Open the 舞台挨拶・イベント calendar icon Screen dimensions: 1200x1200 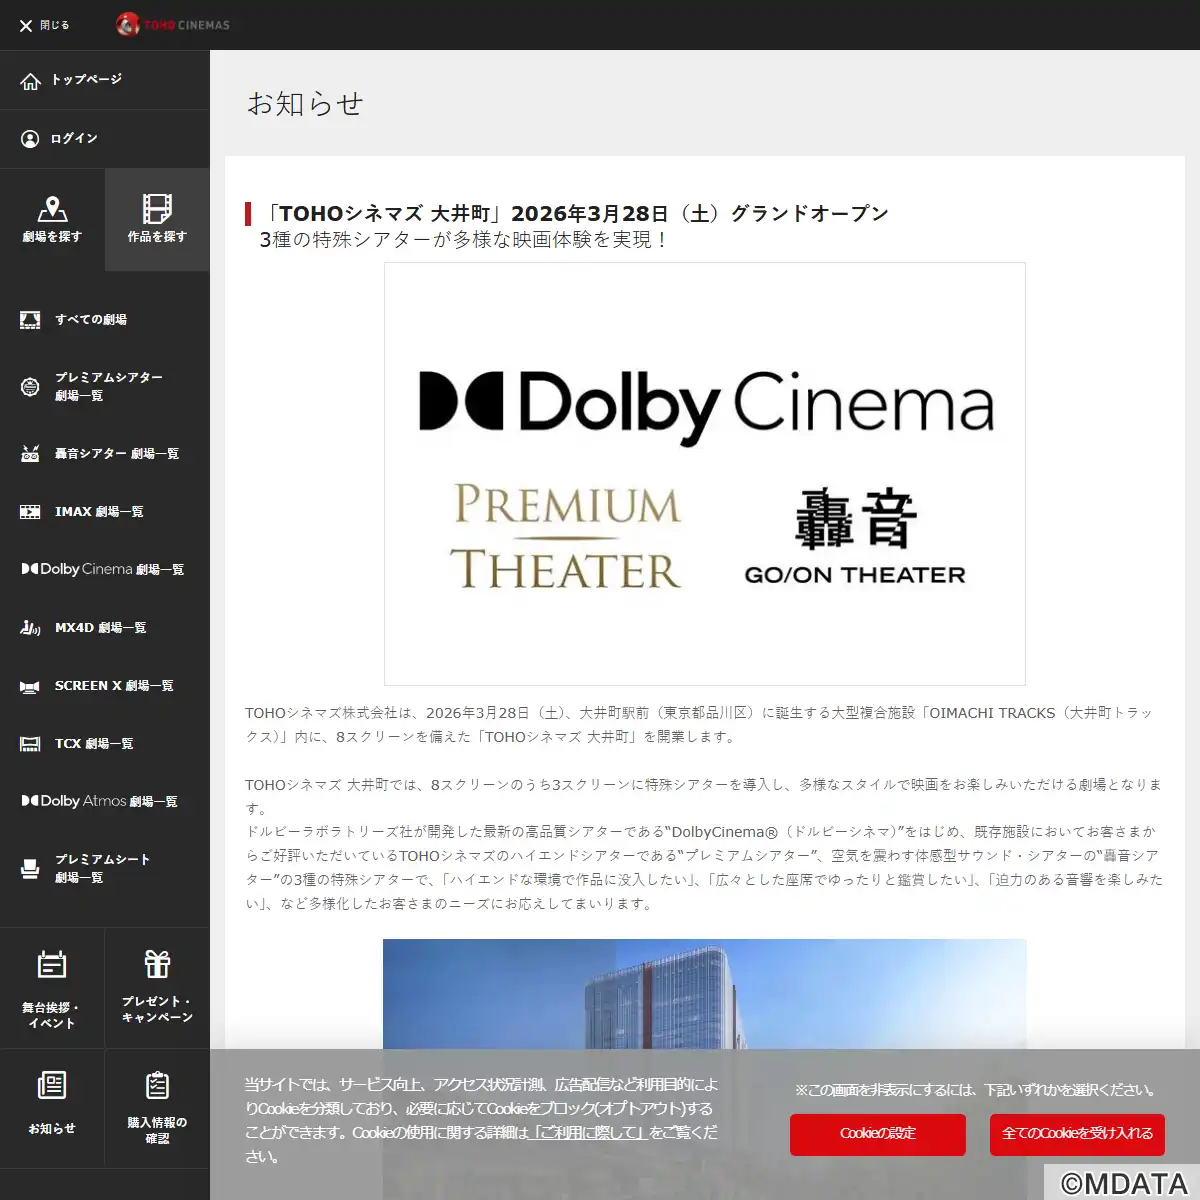click(x=52, y=965)
